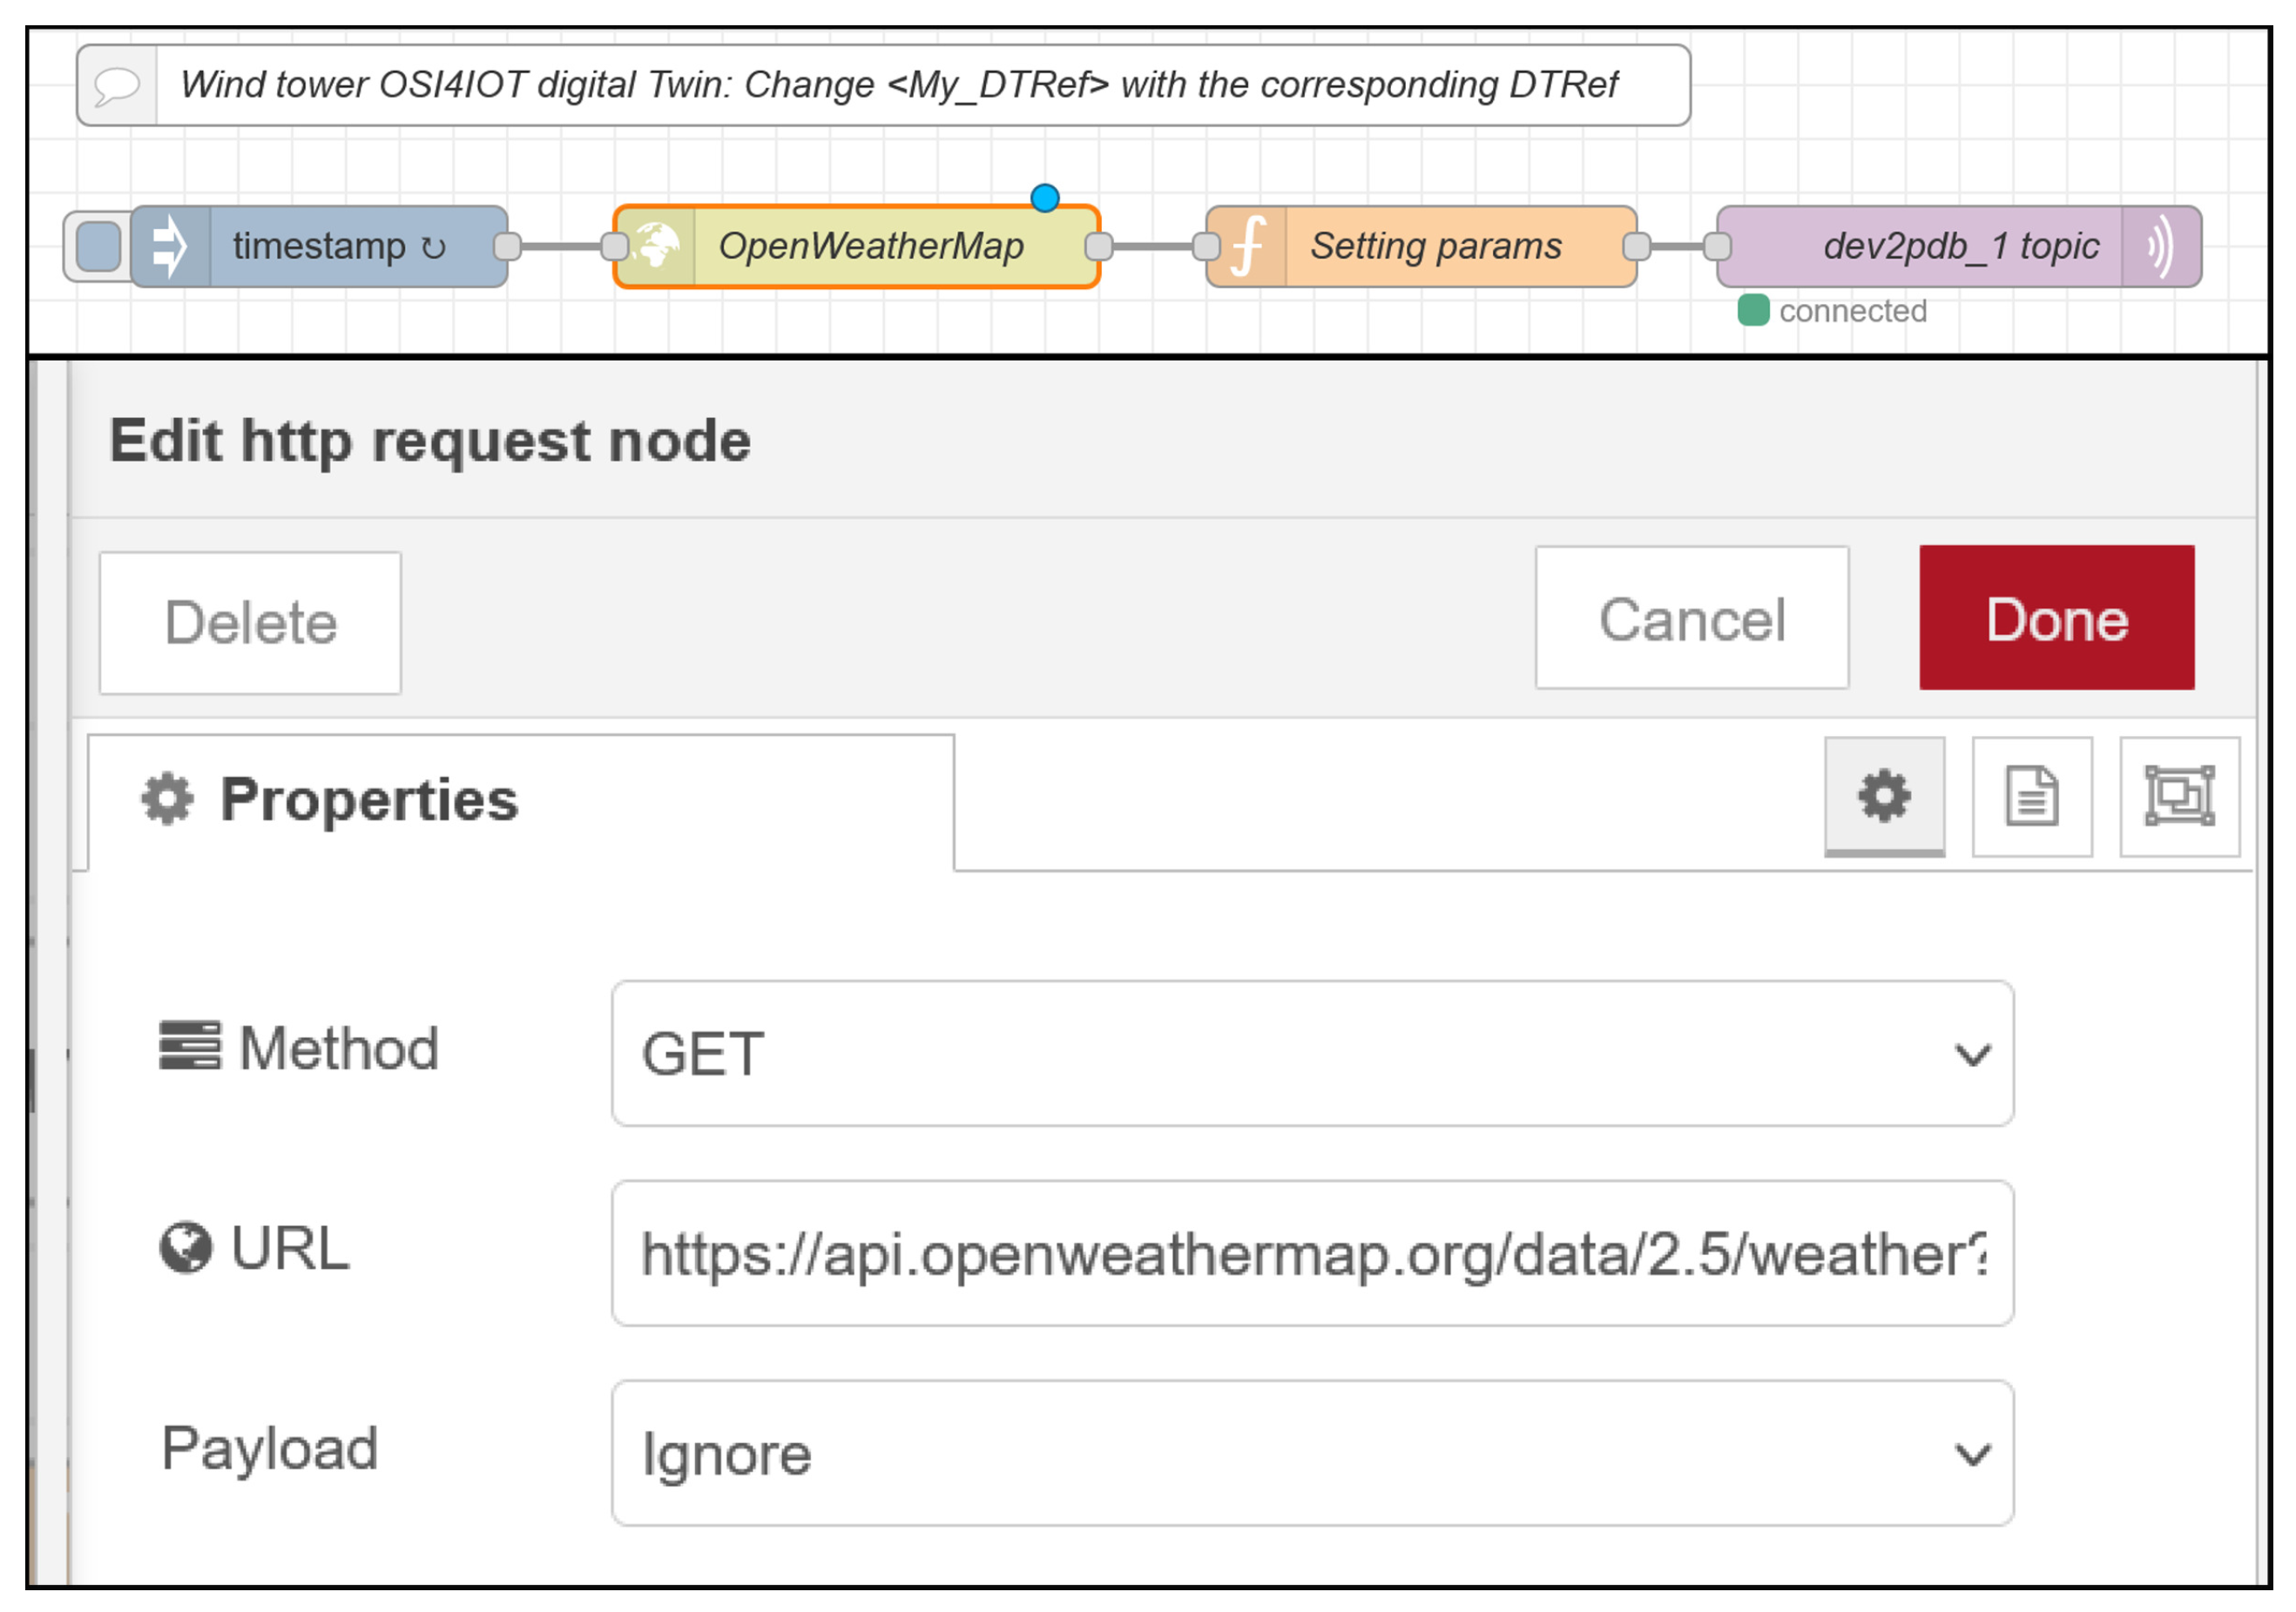Open node settings via the gear icon
2296x1612 pixels.
1884,797
